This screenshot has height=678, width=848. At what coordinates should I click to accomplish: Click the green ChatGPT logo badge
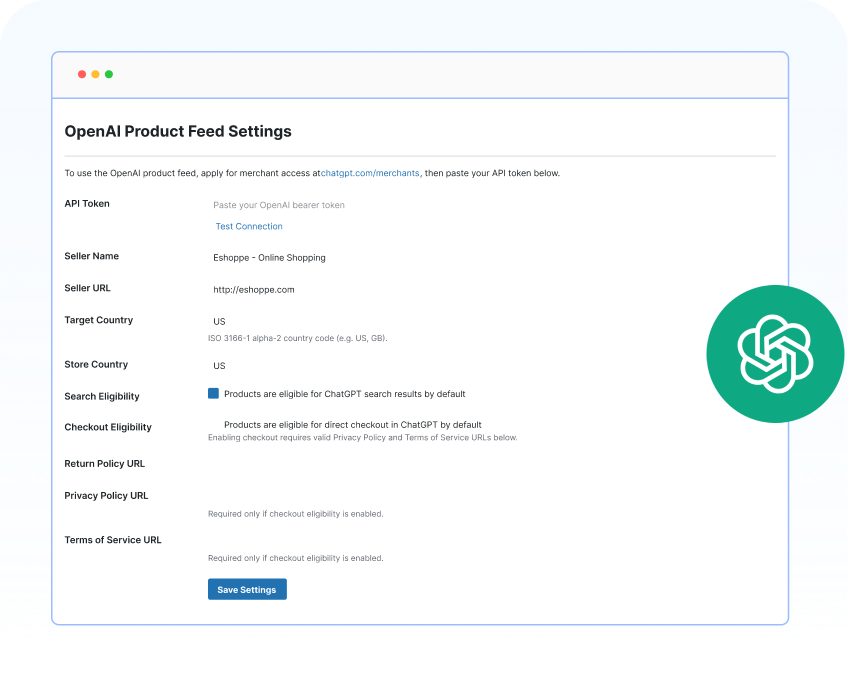775,354
